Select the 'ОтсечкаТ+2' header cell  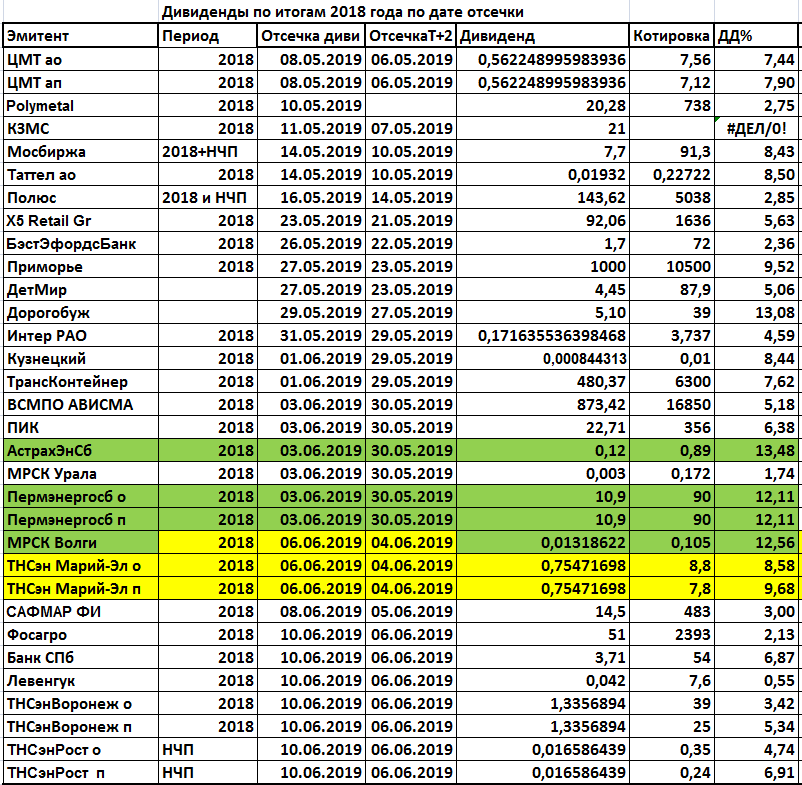[410, 36]
